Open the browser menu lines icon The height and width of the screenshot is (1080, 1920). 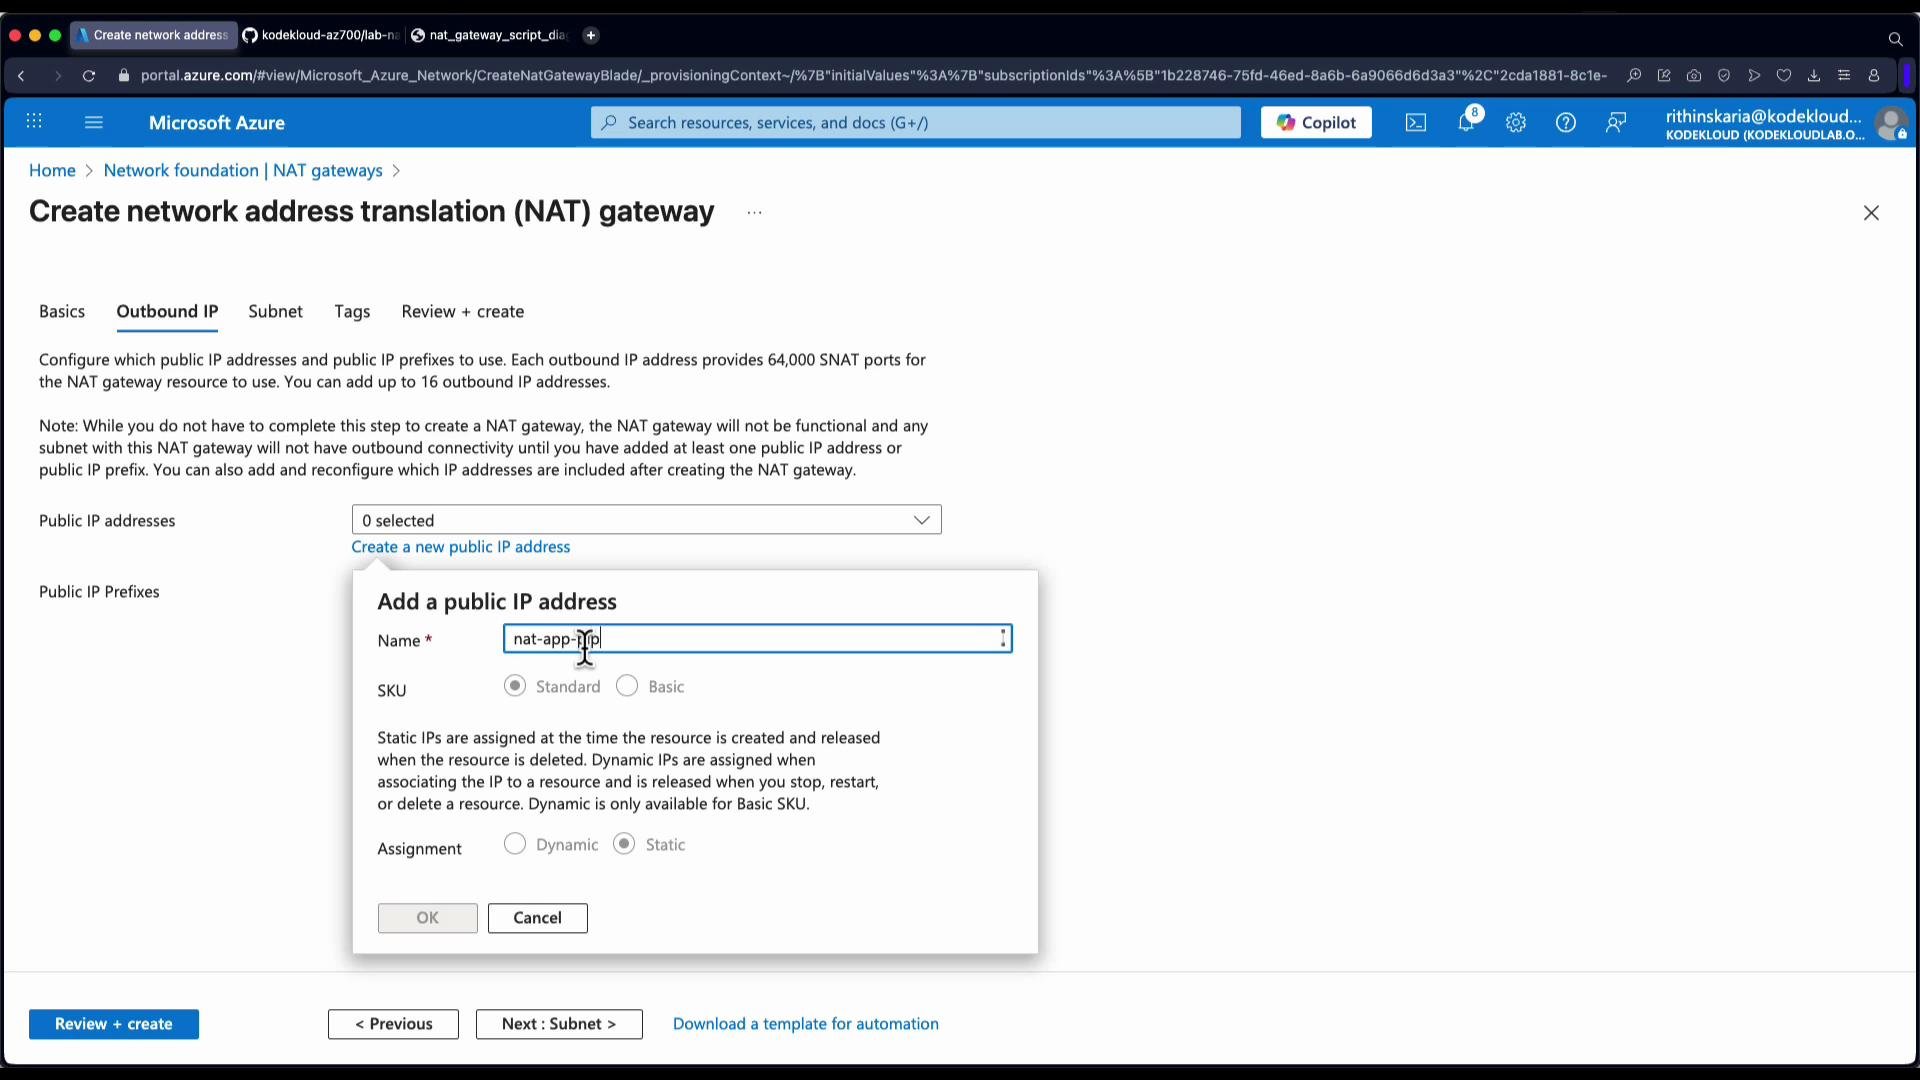1844,76
